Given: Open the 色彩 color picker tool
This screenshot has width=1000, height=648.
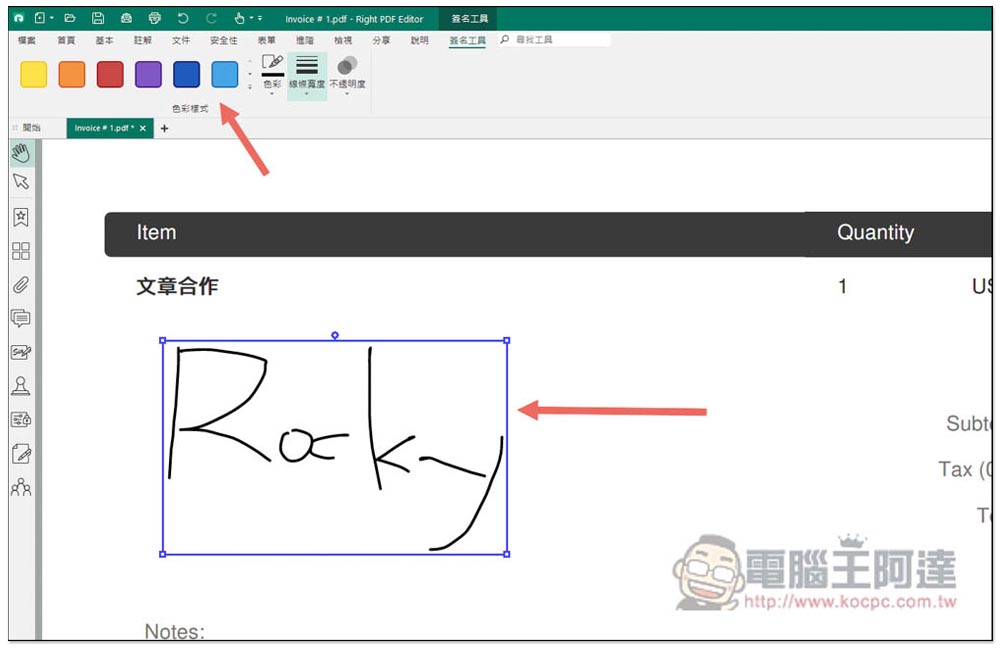Looking at the screenshot, I should 272,73.
